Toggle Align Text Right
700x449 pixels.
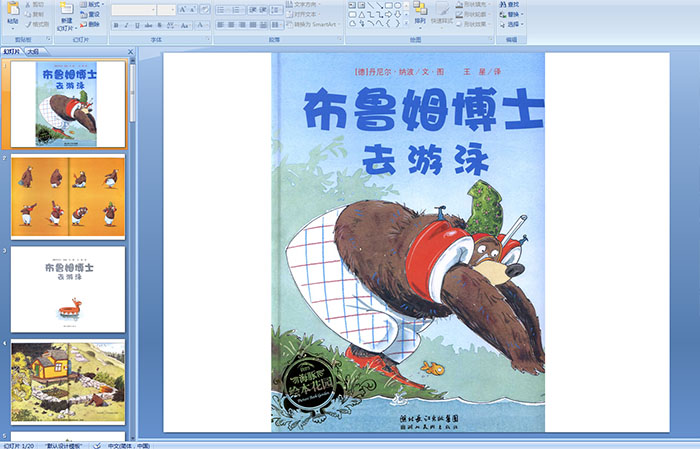click(242, 25)
